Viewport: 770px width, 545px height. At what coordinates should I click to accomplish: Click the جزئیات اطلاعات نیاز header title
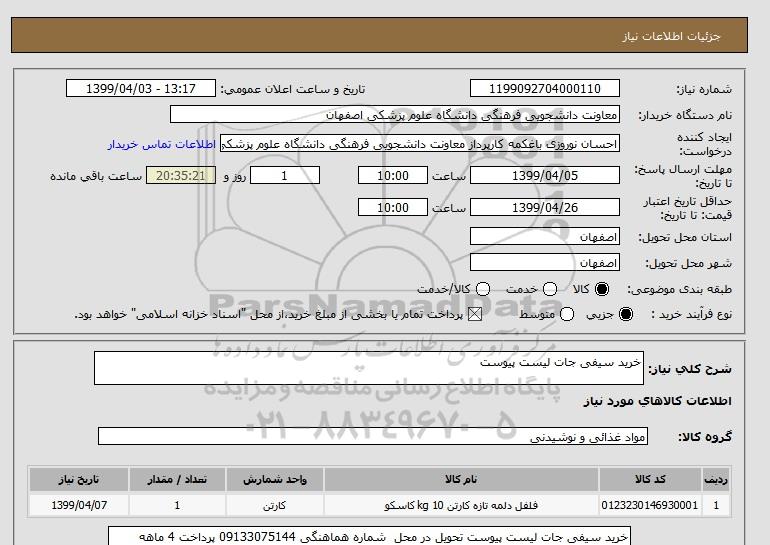click(x=671, y=36)
